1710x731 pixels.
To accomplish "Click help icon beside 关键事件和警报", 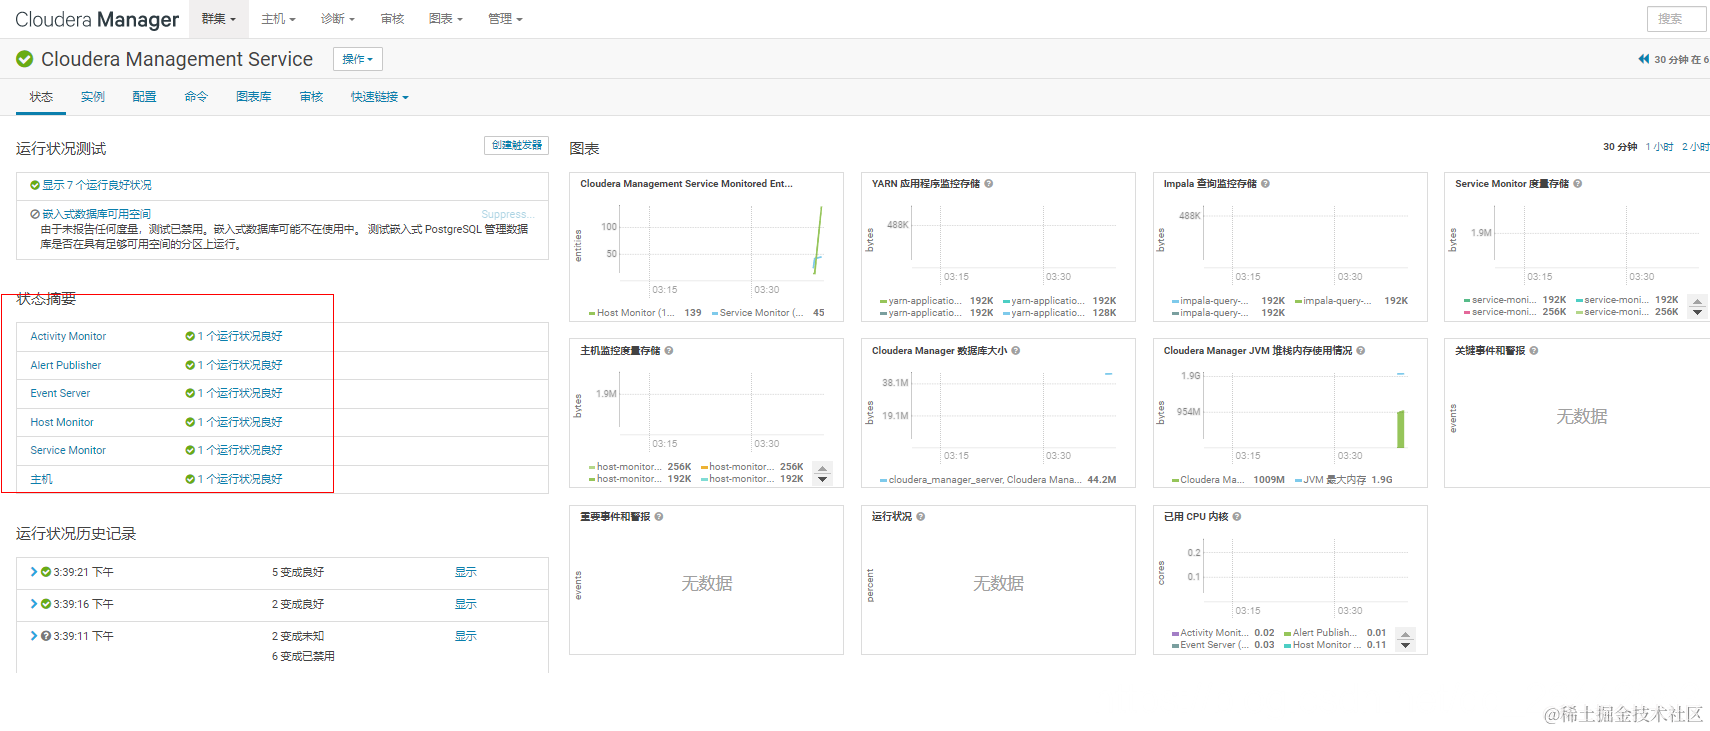I will [x=1533, y=351].
